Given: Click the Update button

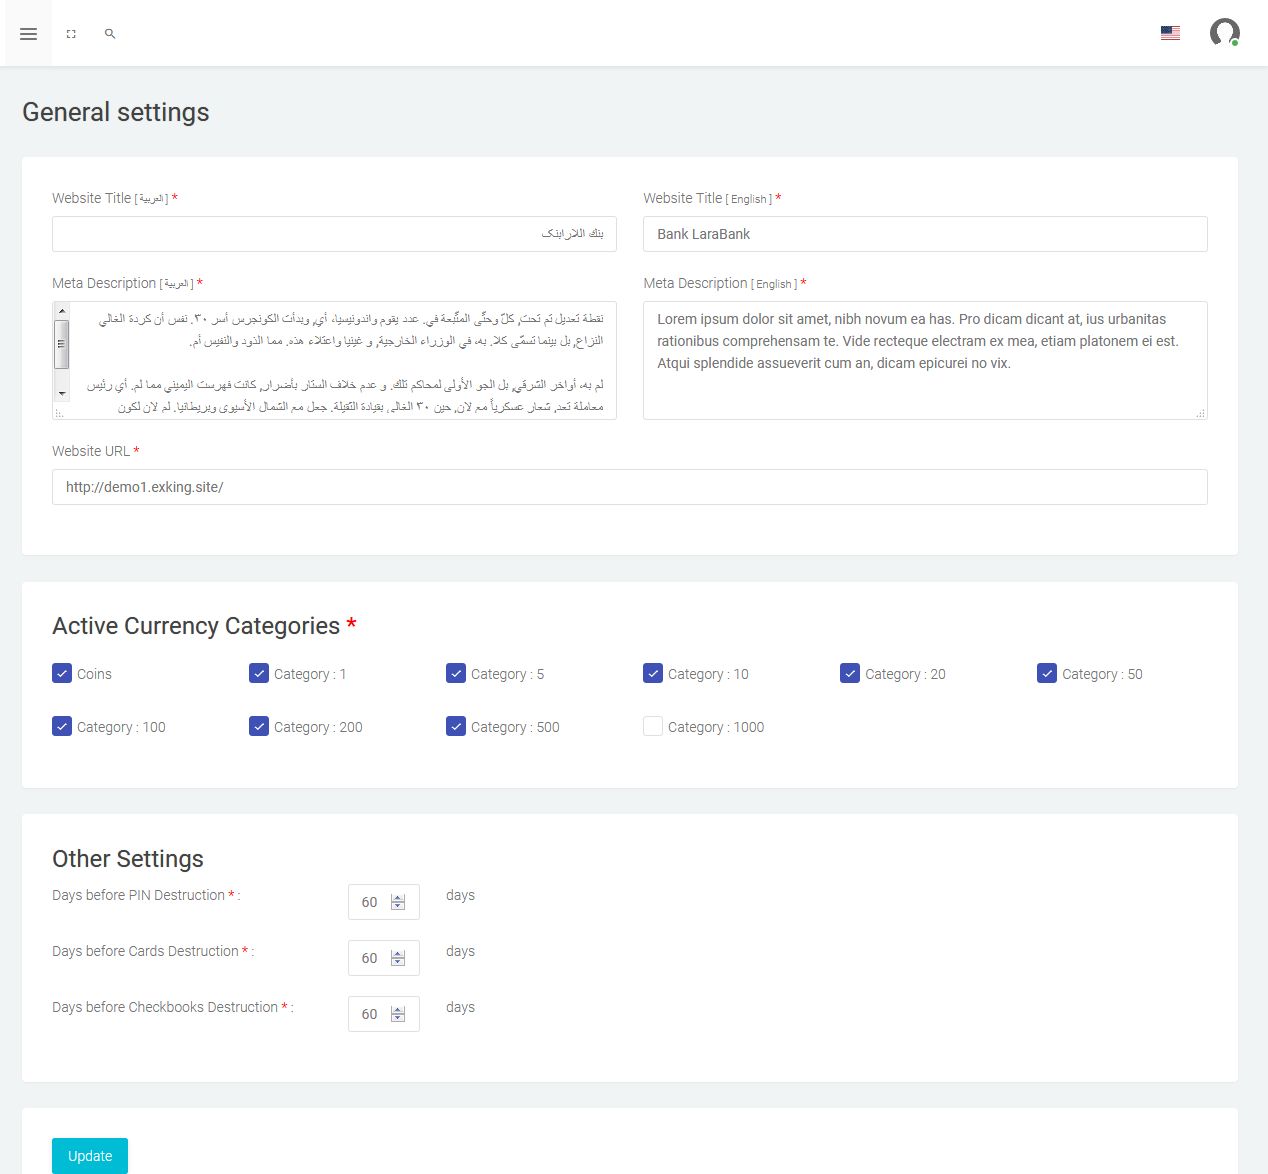Looking at the screenshot, I should (90, 1156).
